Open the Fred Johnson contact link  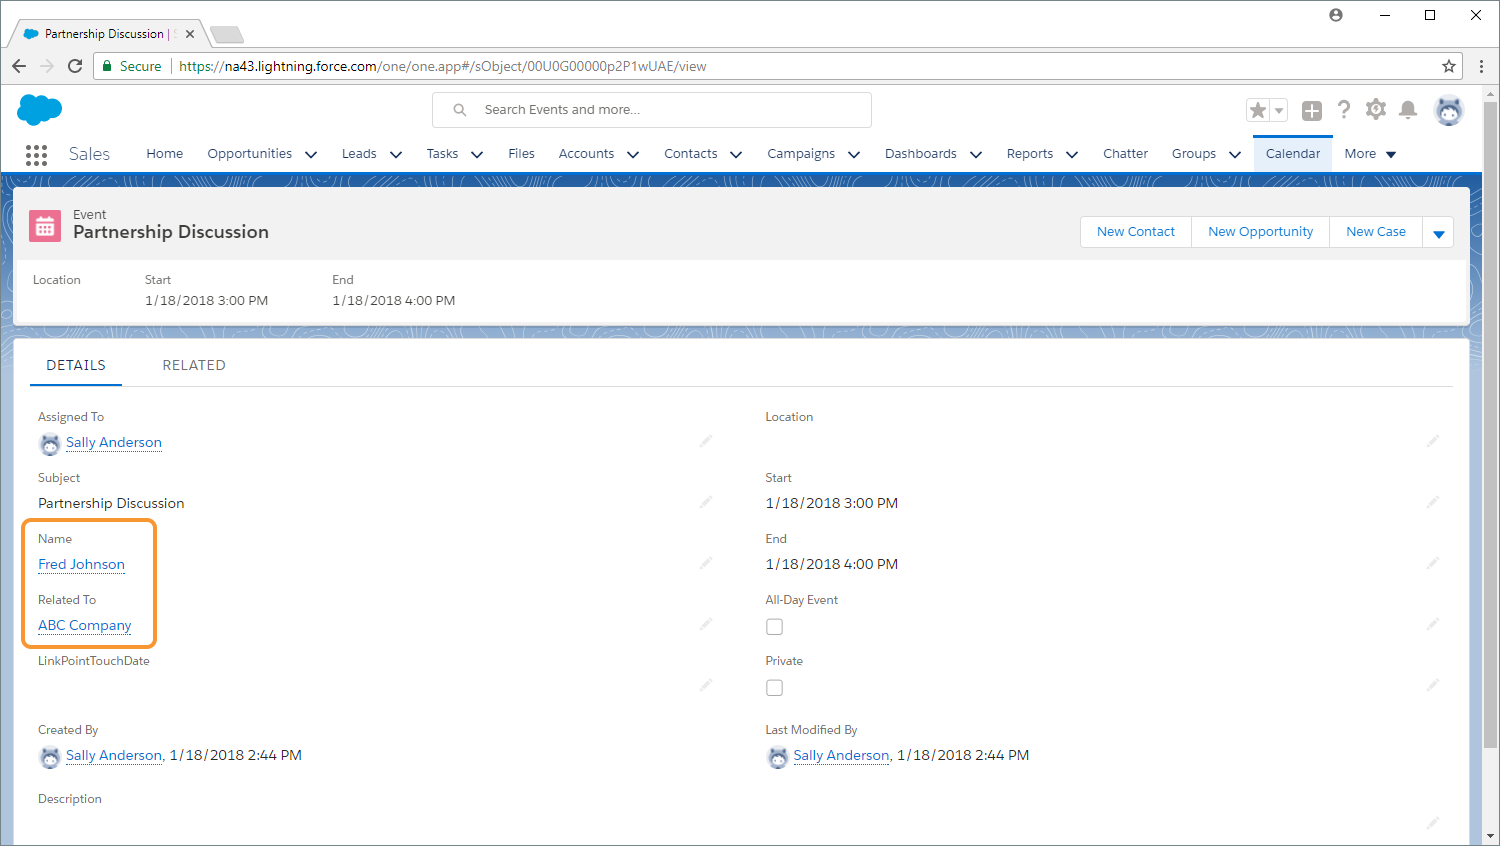81,565
